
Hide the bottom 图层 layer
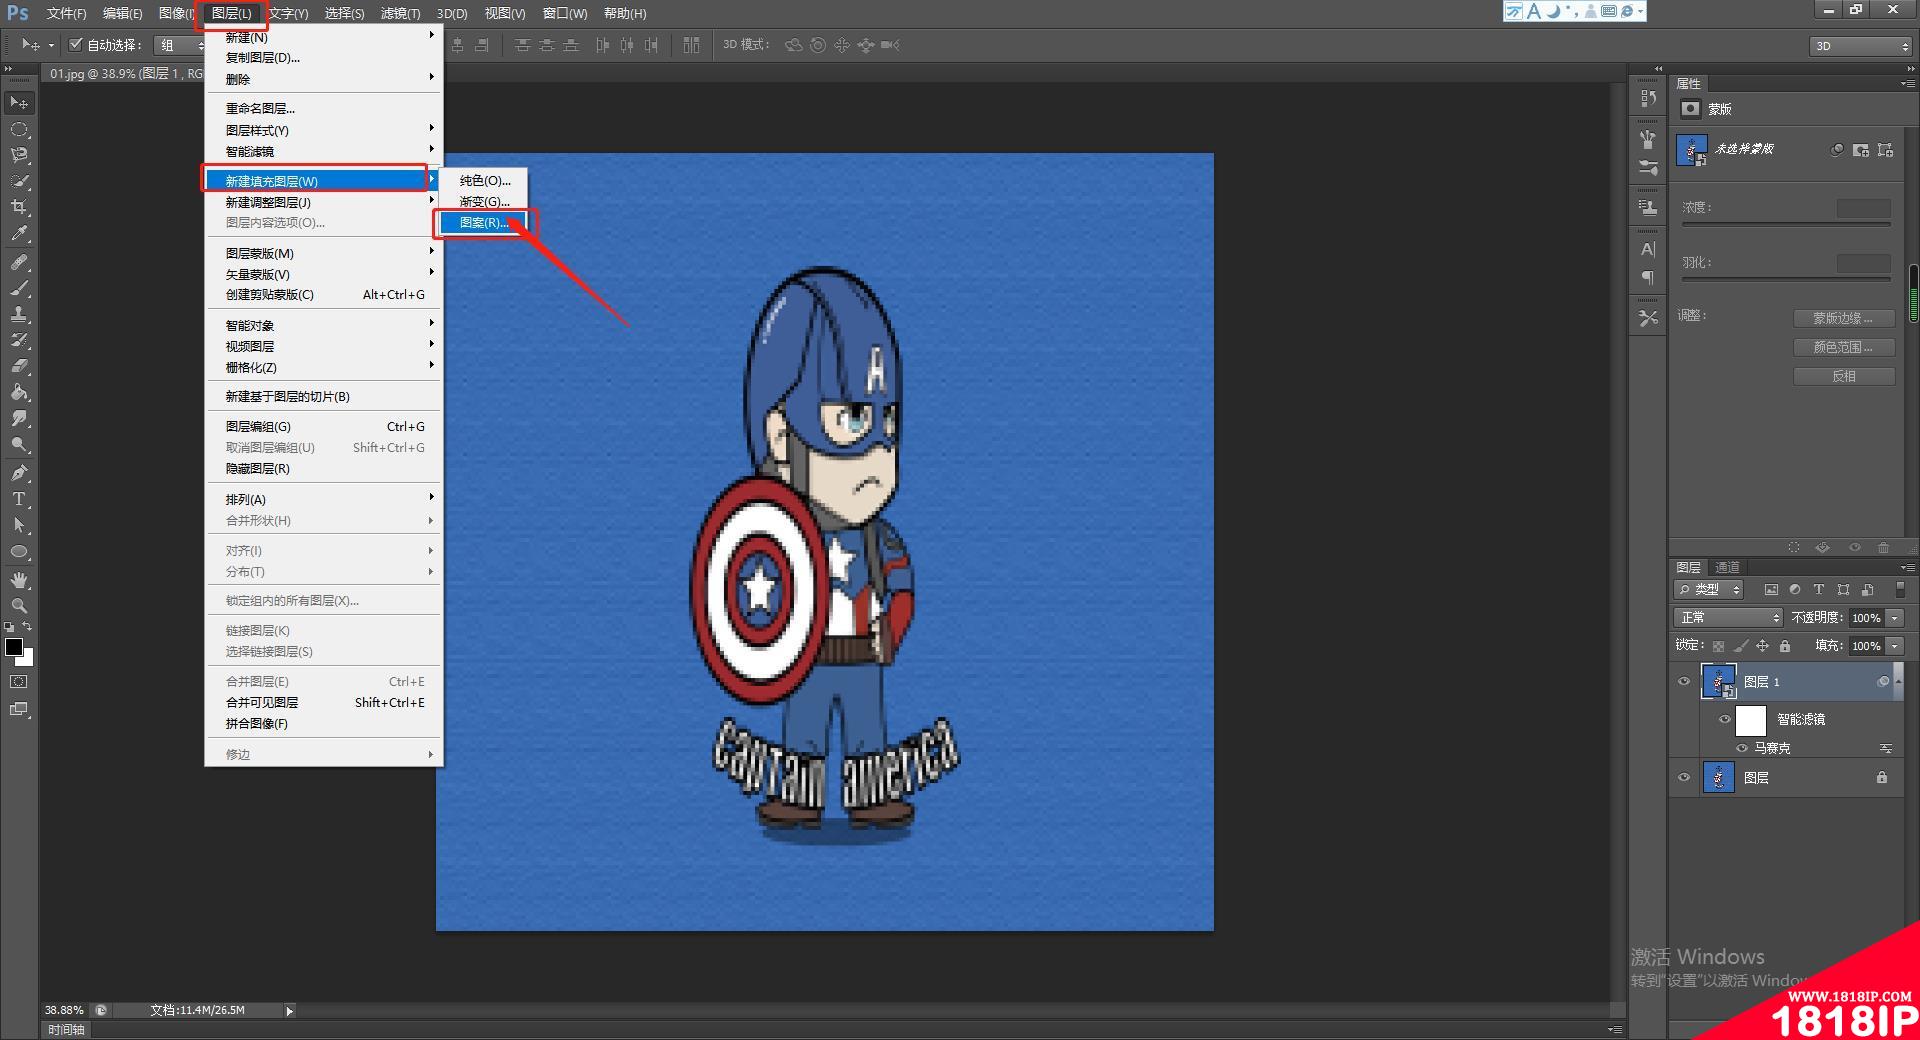point(1684,778)
